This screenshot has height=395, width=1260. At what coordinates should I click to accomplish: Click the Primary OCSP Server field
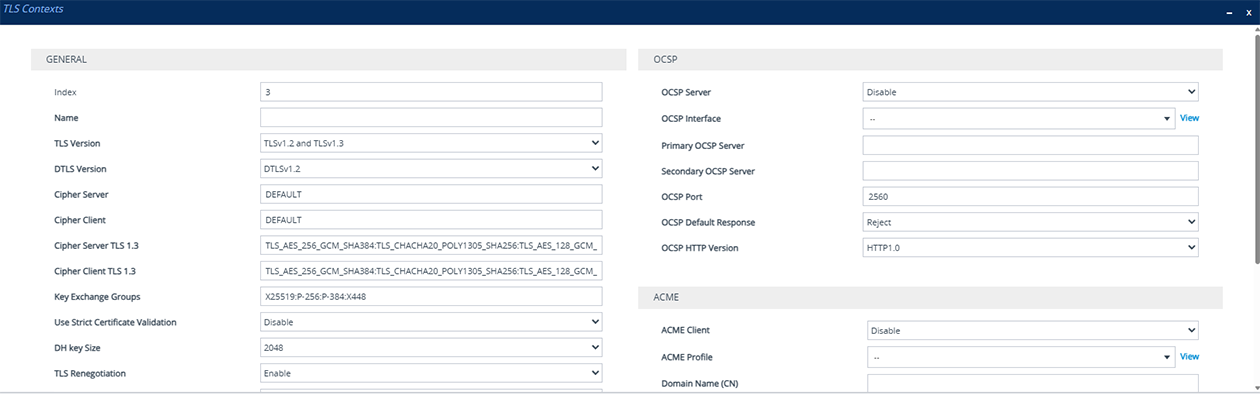tap(1031, 145)
